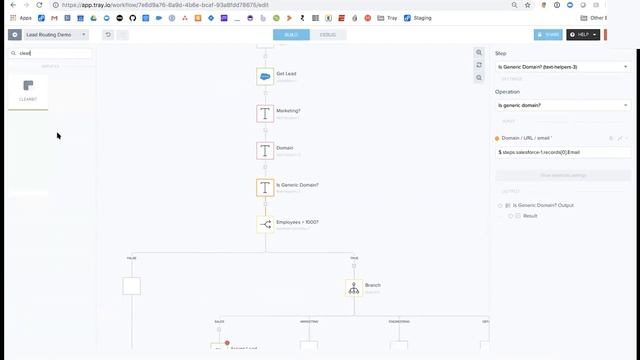The width and height of the screenshot is (640, 360).
Task: Switch to the Debug tab
Action: (328, 35)
